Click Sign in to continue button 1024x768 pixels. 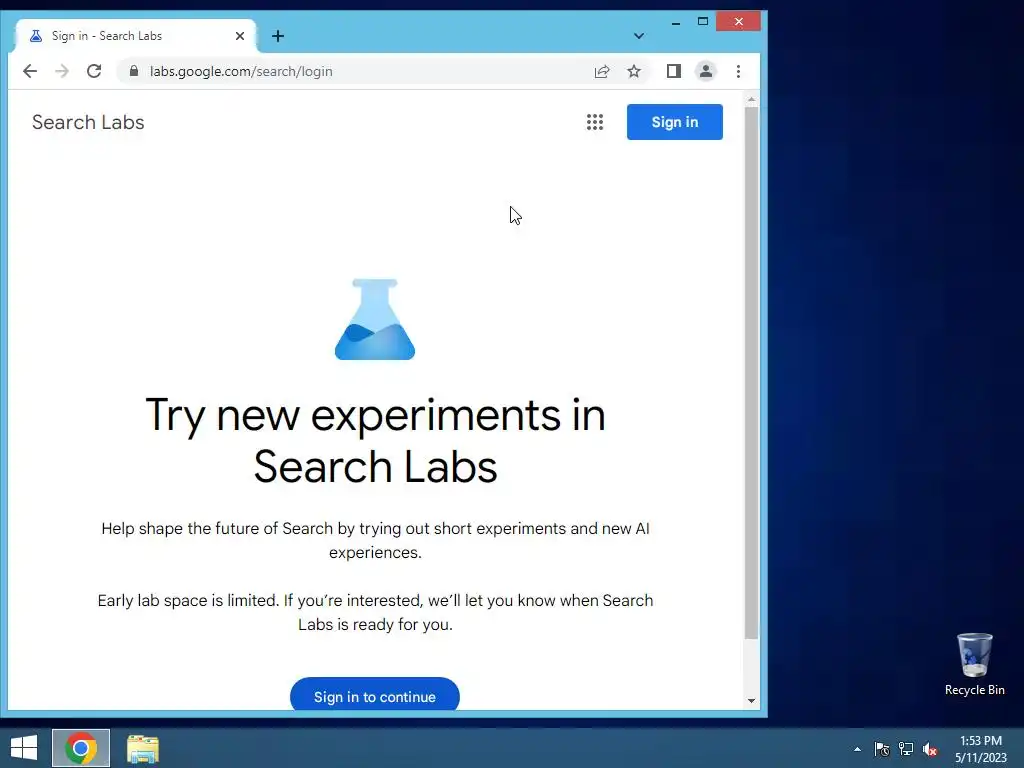pyautogui.click(x=375, y=696)
